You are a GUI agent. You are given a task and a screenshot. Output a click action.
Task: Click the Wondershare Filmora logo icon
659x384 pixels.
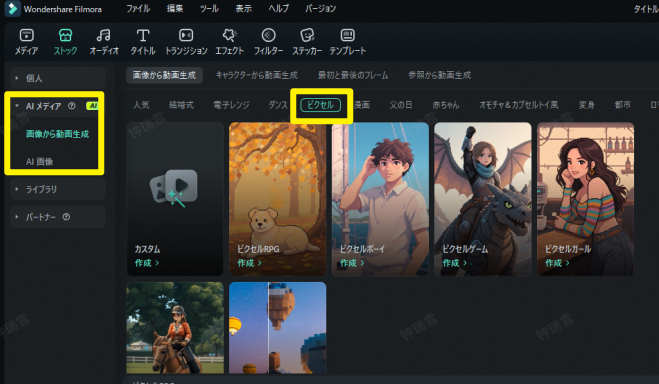12,8
